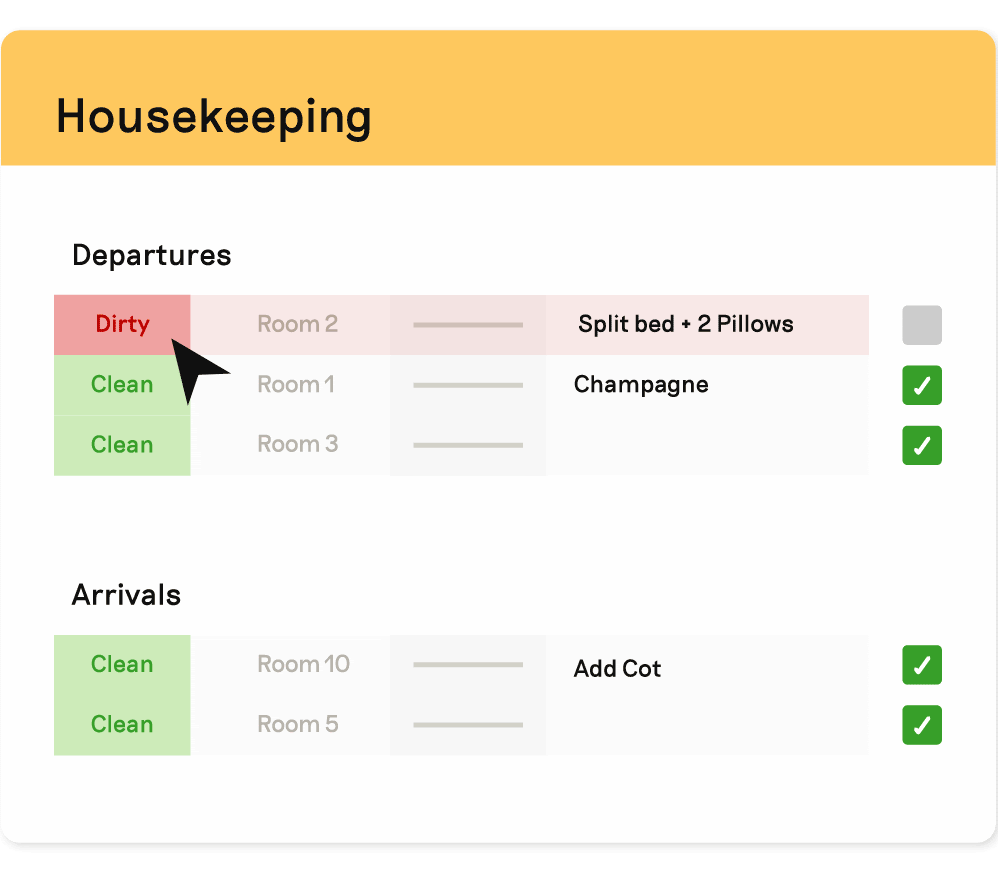This screenshot has width=998, height=873.
Task: Open the Arrivals section header
Action: [x=125, y=594]
